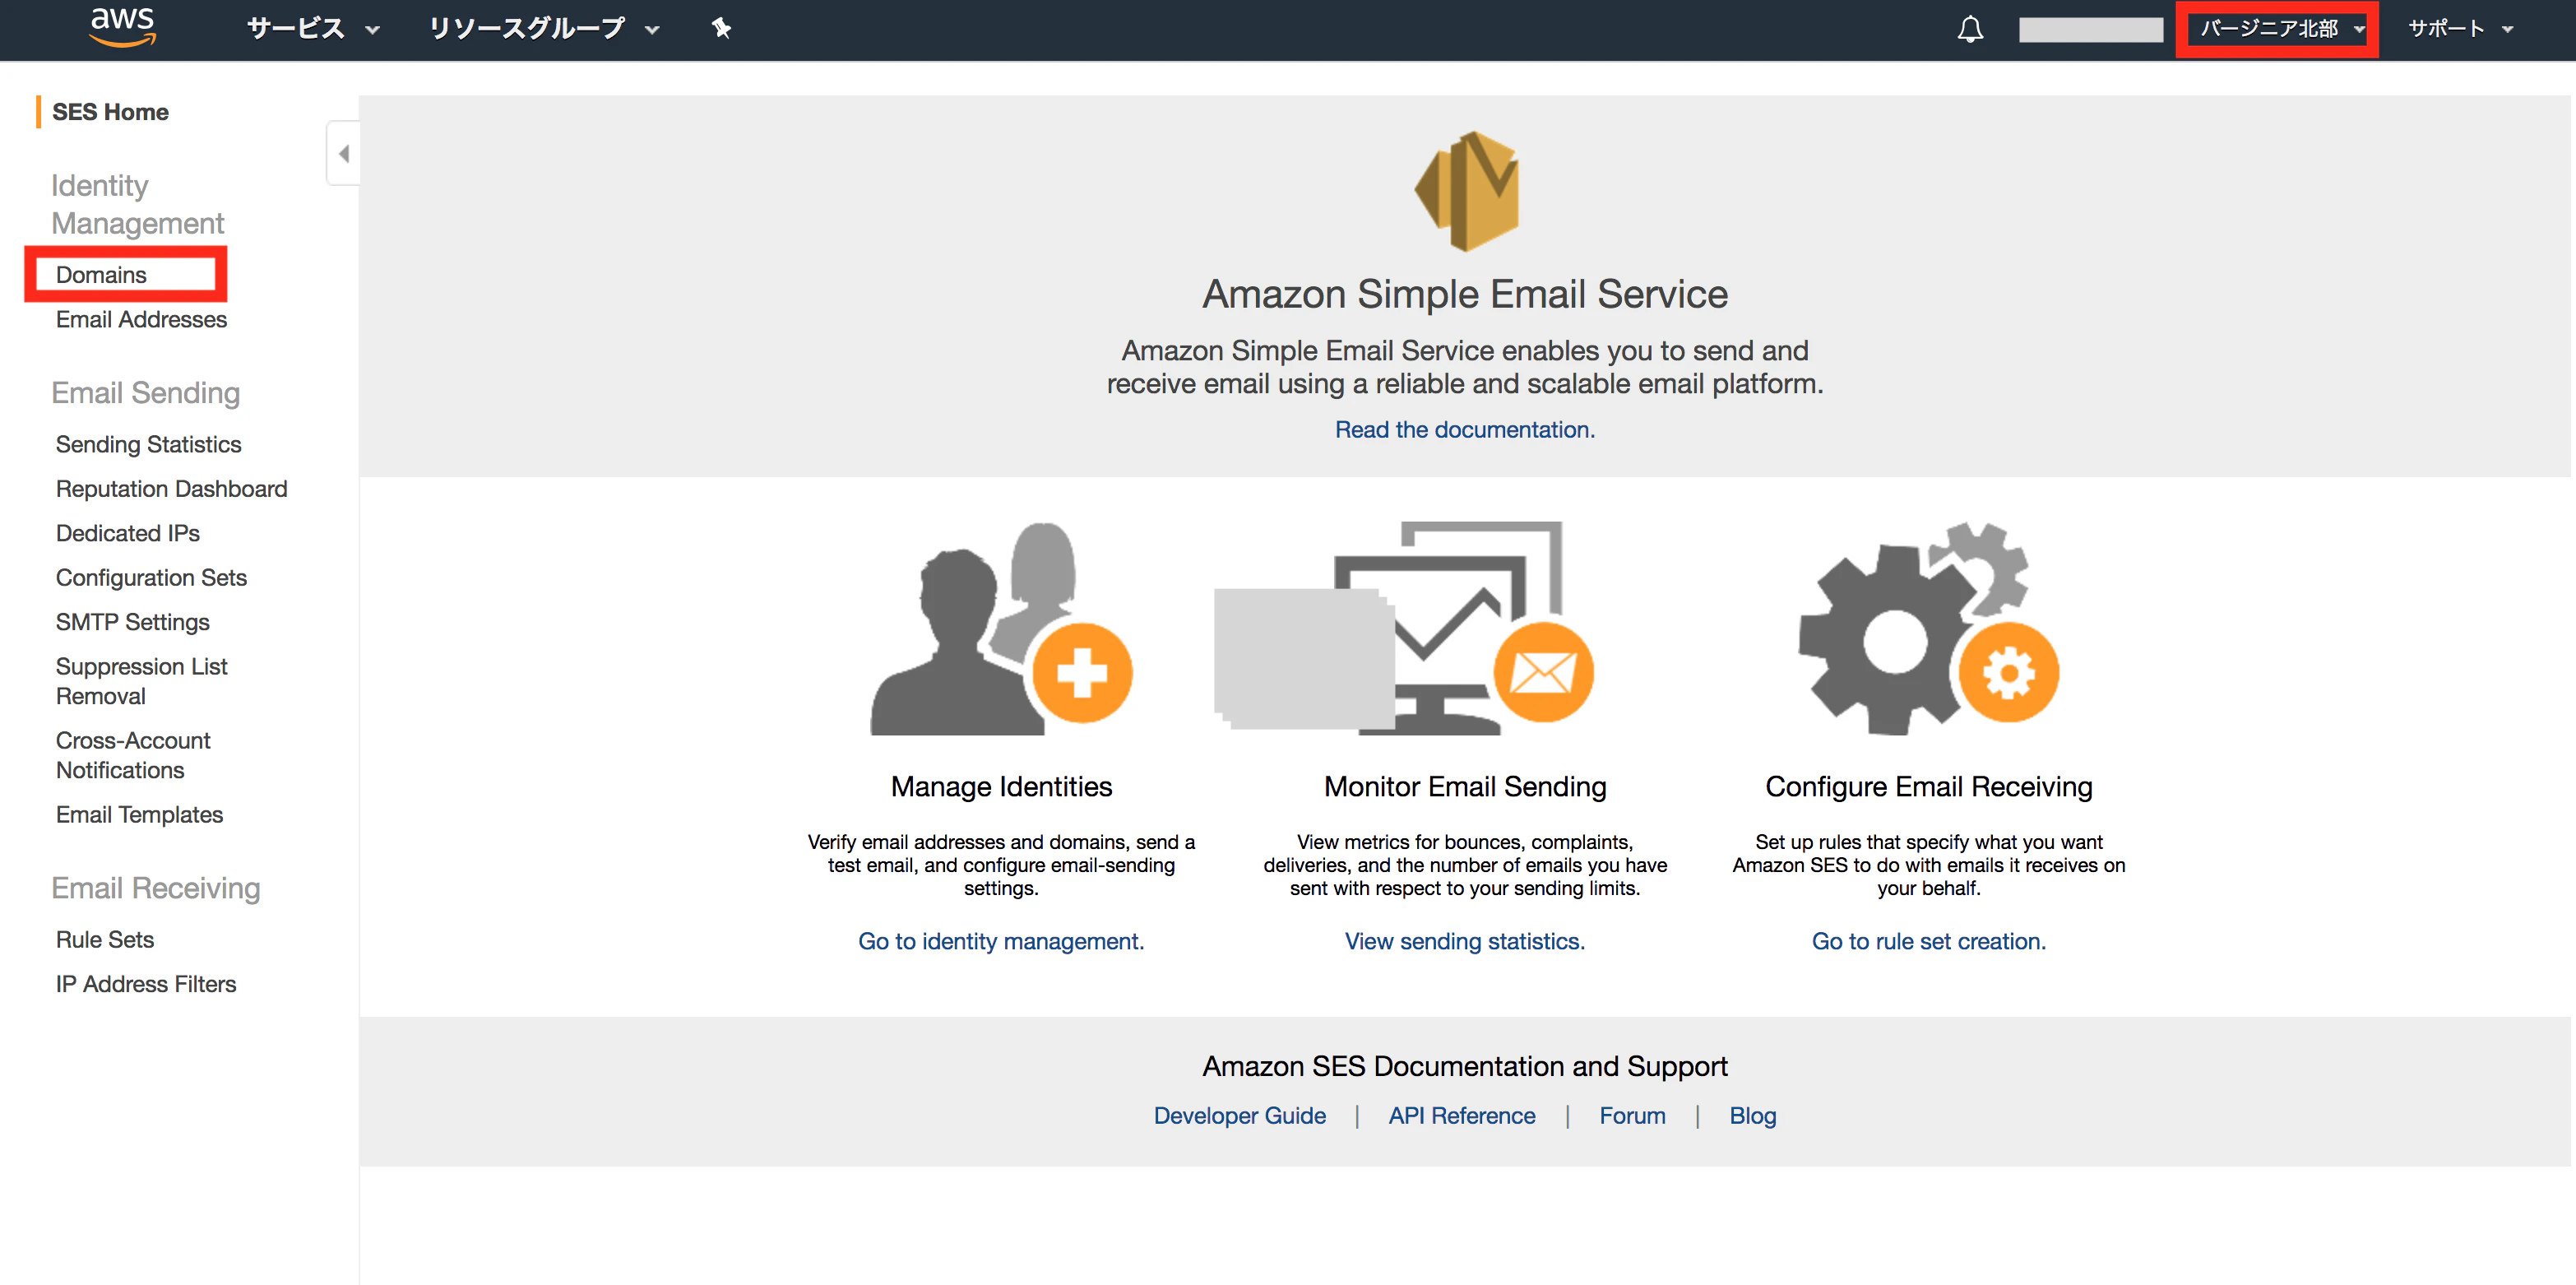Collapse the sidebar with the arrow handle
2576x1285 pixels.
coord(343,153)
